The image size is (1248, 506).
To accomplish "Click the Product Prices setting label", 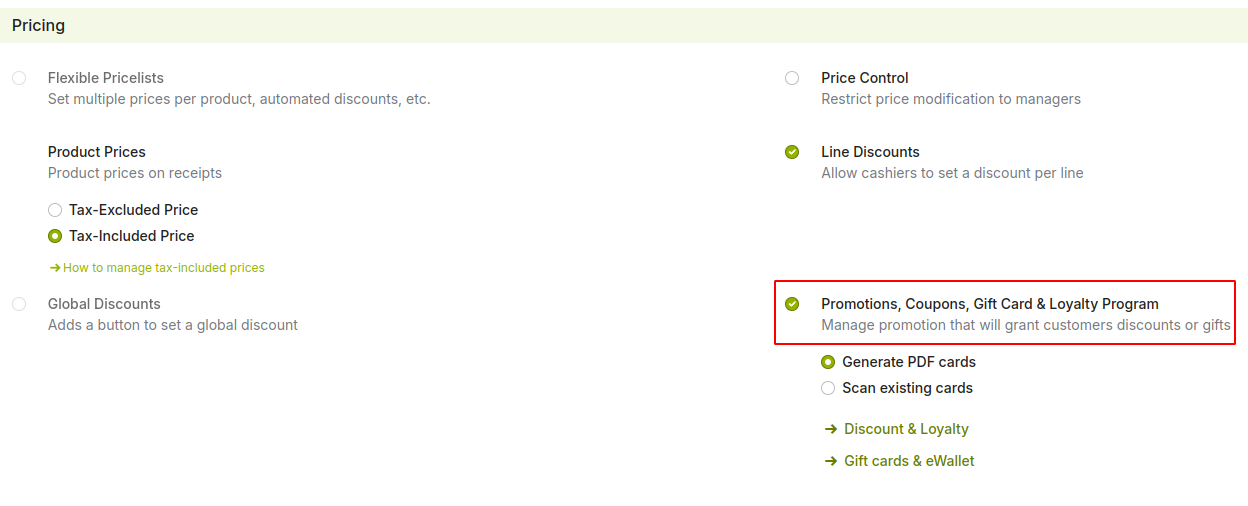I will (97, 152).
